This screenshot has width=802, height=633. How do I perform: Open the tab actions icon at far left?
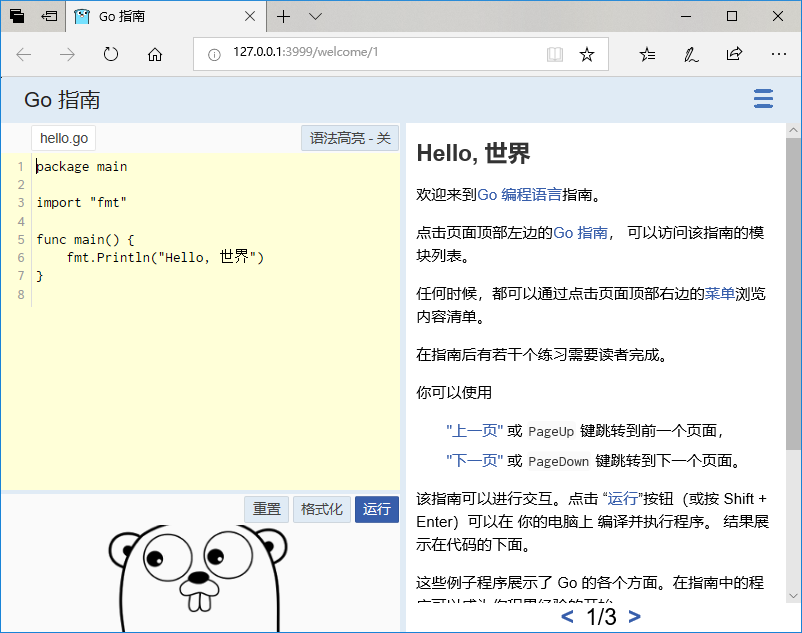click(16, 16)
